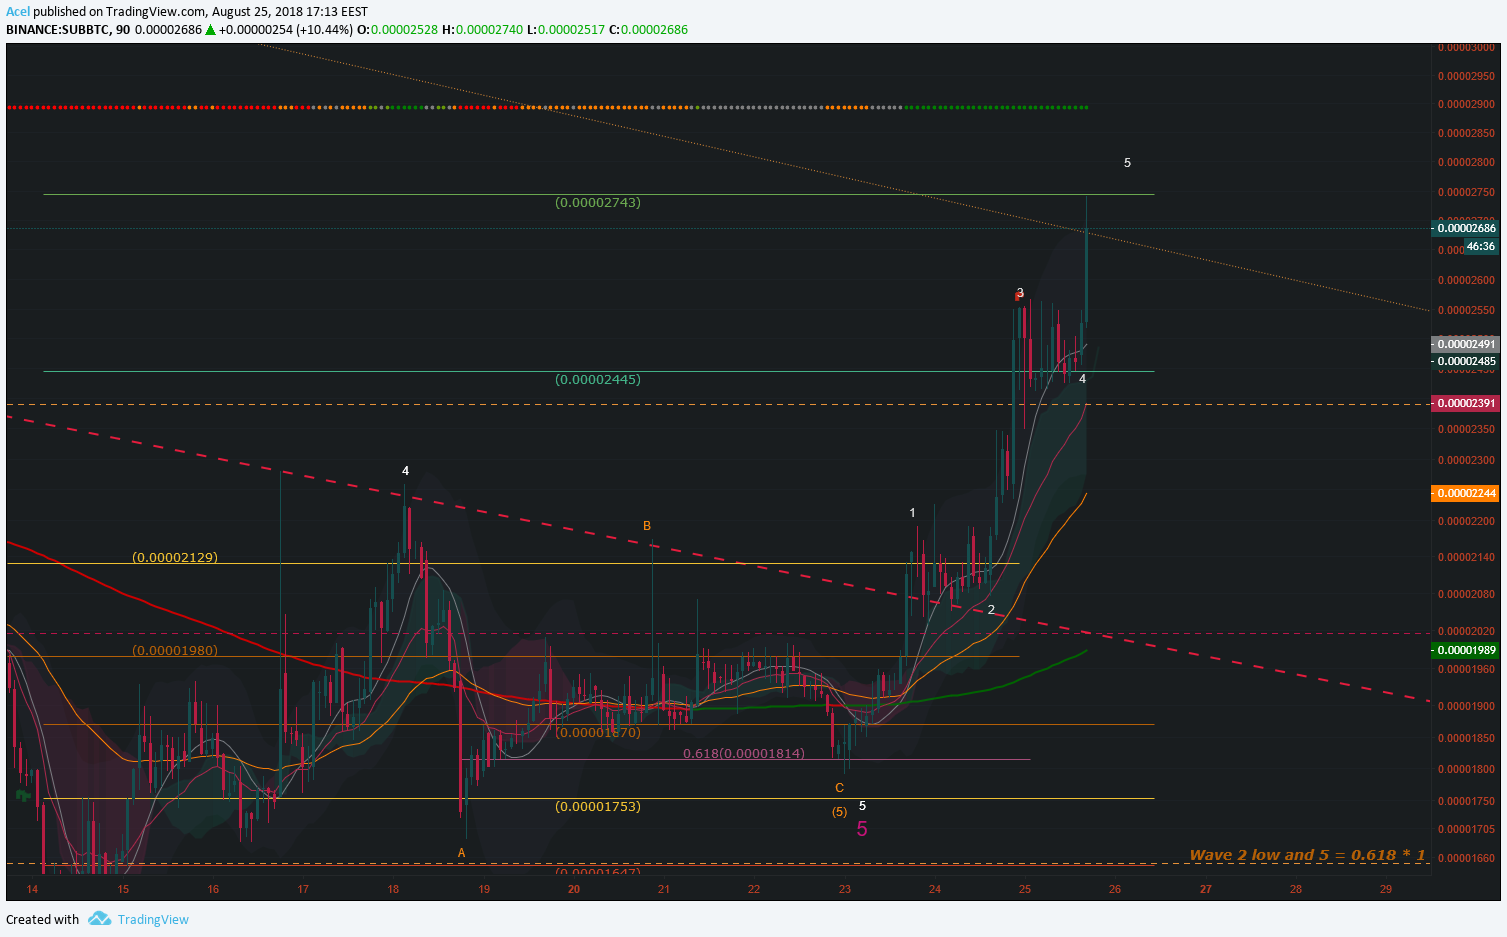The image size is (1507, 937).
Task: Click the 46:36 bar countdown label
Action: click(x=1481, y=246)
